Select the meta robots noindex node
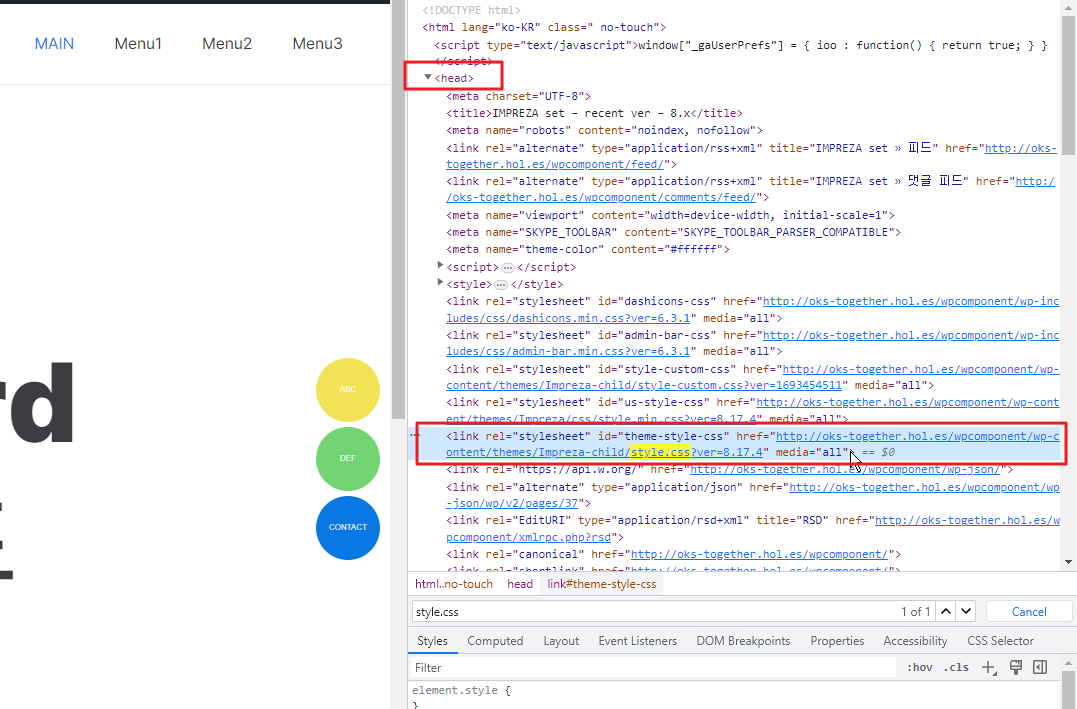Viewport: 1077px width, 709px height. click(604, 130)
